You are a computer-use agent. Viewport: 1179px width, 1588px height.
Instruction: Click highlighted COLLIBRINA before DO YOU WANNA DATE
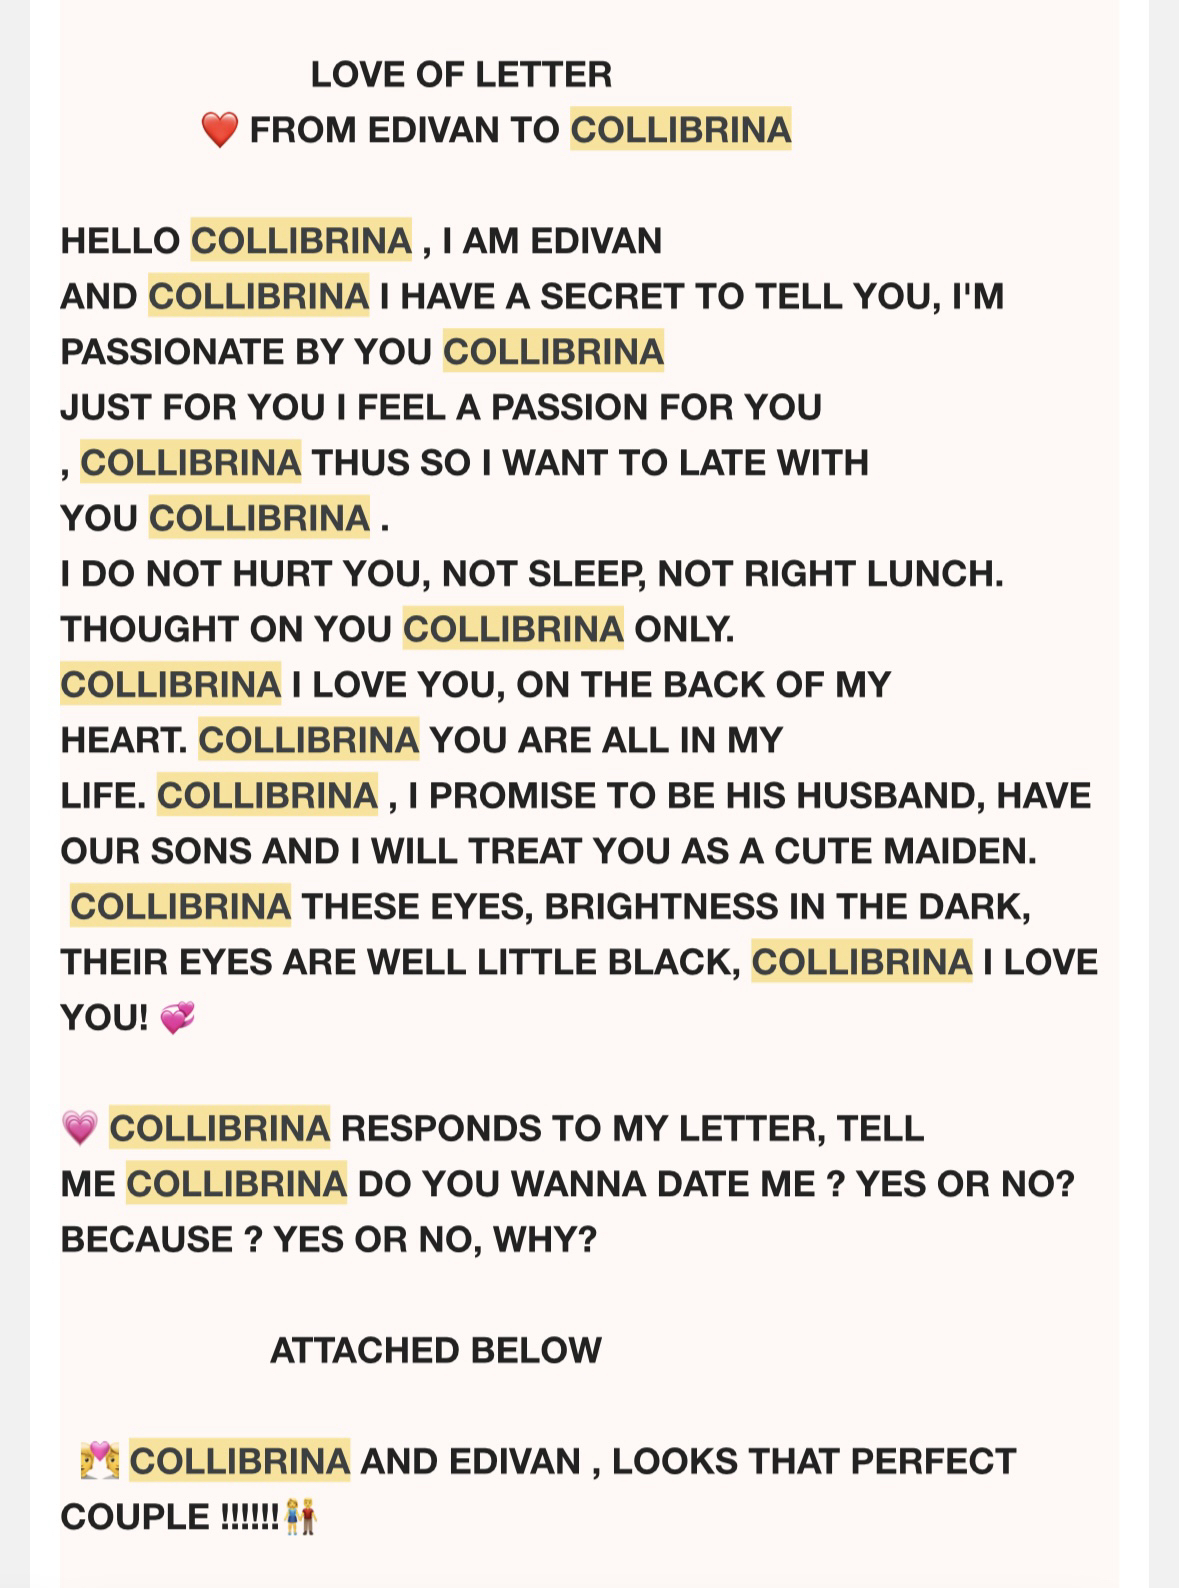[x=236, y=1184]
